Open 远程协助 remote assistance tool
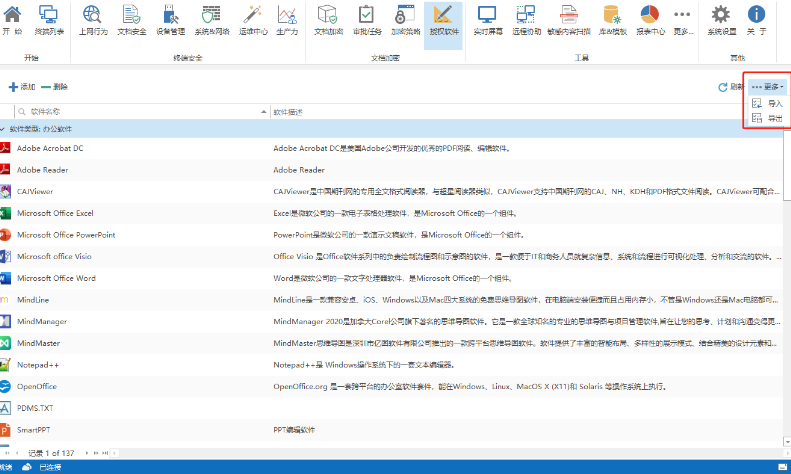This screenshot has width=791, height=474. [526, 19]
